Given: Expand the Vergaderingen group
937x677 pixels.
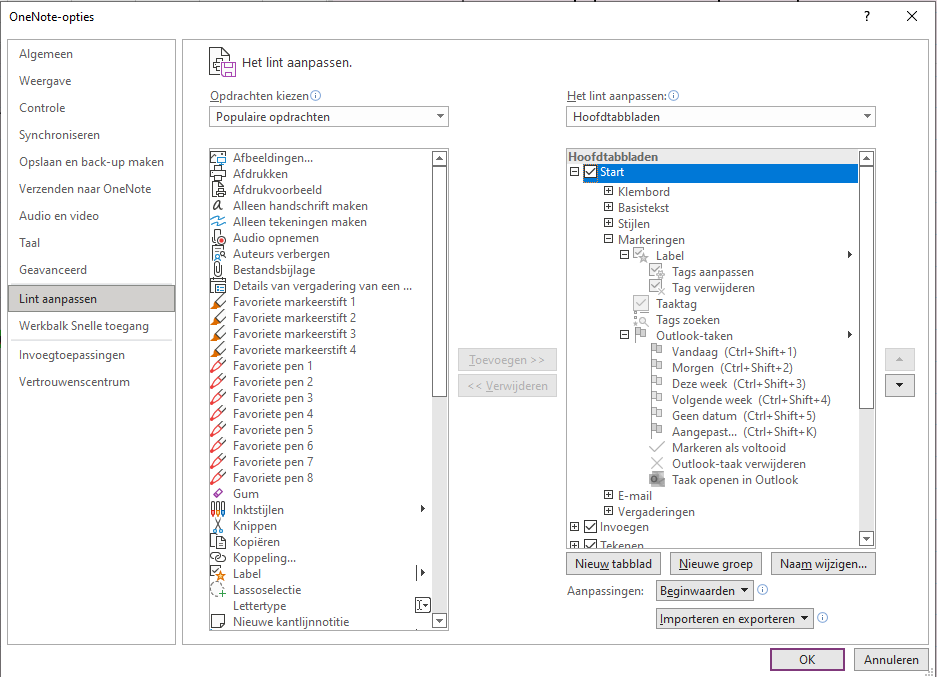Looking at the screenshot, I should pos(608,511).
